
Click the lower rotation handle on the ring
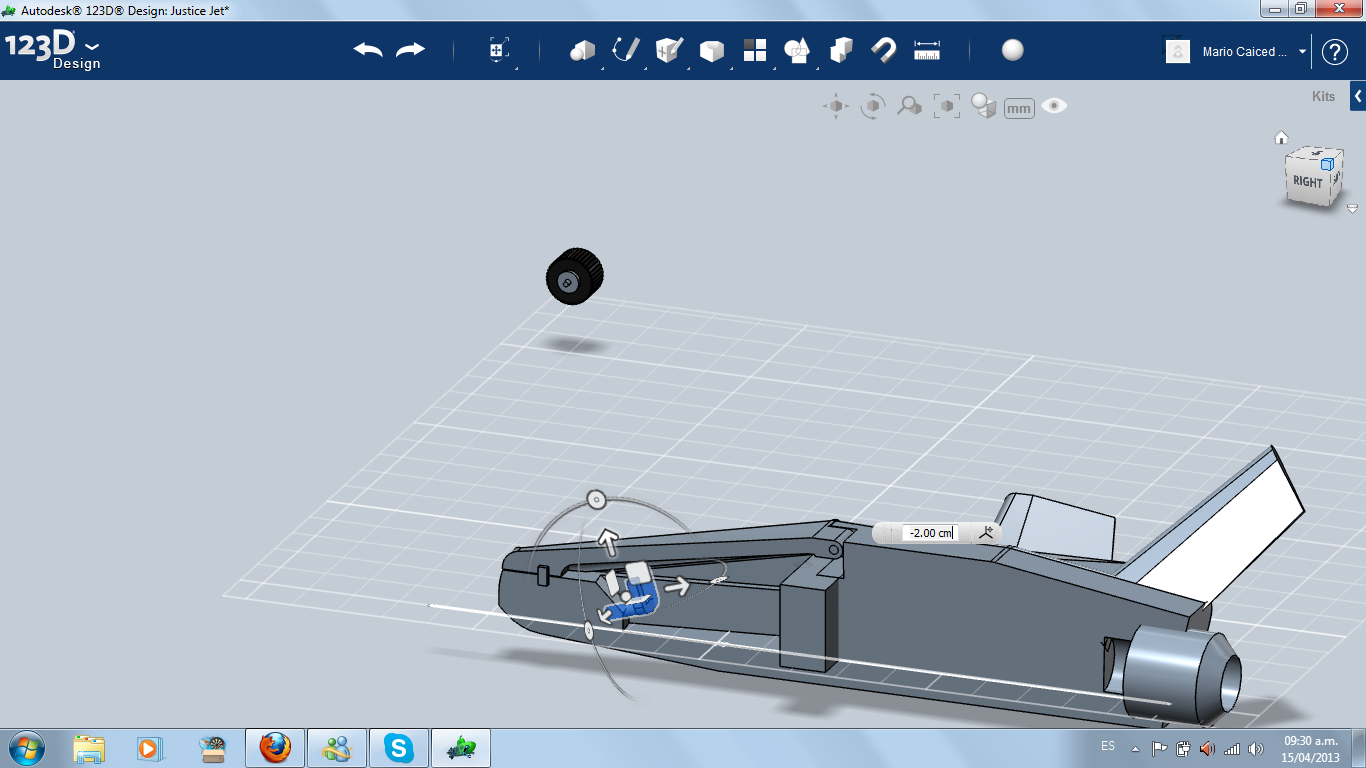tap(589, 630)
